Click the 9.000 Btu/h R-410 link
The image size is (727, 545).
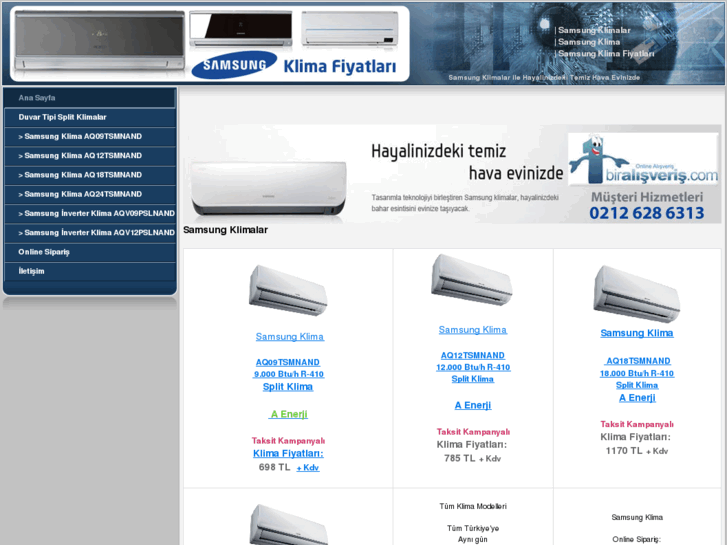(288, 374)
